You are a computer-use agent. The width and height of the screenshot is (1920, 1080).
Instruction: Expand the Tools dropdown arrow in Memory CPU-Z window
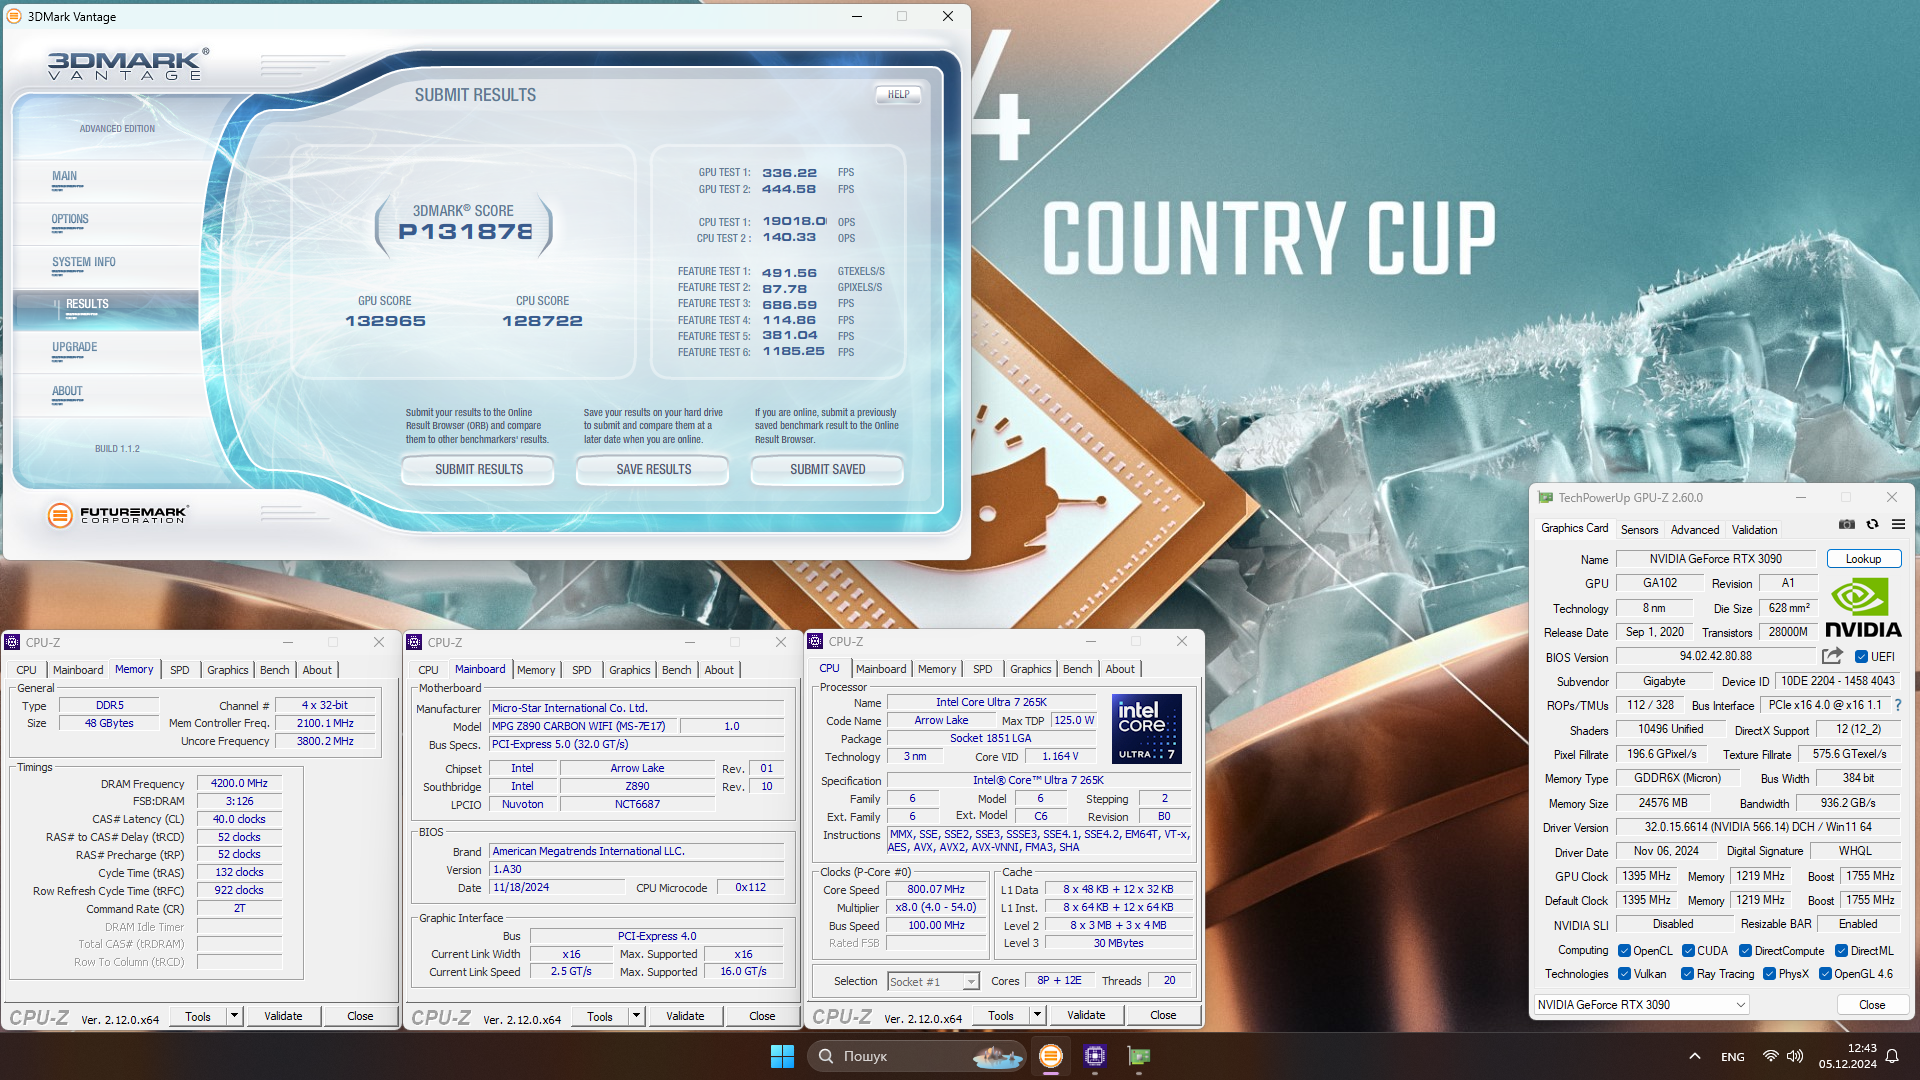234,1016
